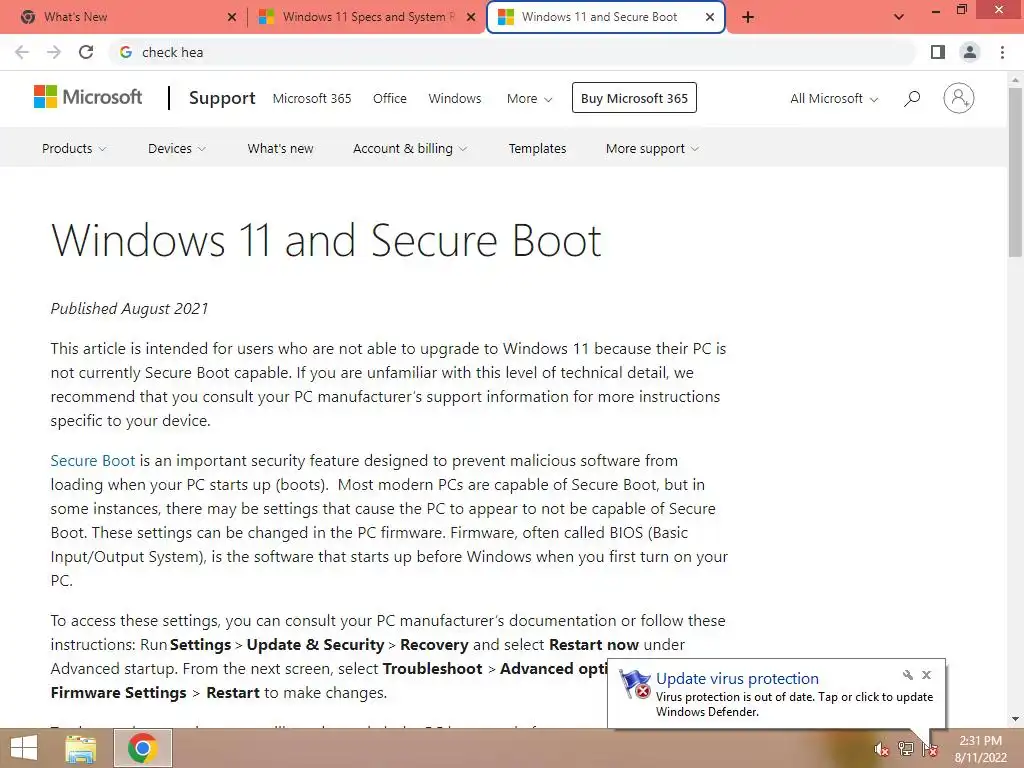The height and width of the screenshot is (768, 1024).
Task: Close the Windows 11 Specs tab
Action: point(471,17)
